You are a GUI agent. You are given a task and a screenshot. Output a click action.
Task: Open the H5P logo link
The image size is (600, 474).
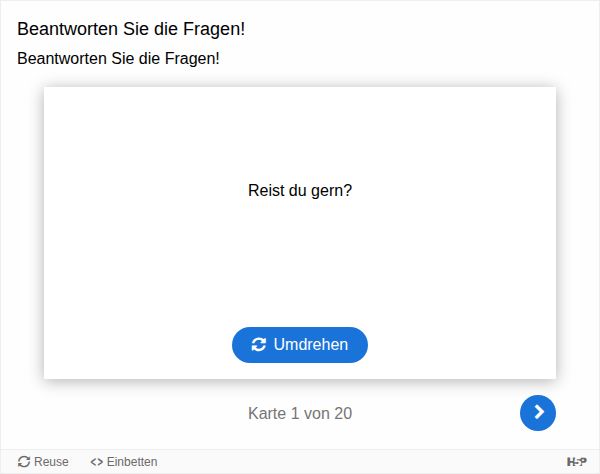(577, 462)
